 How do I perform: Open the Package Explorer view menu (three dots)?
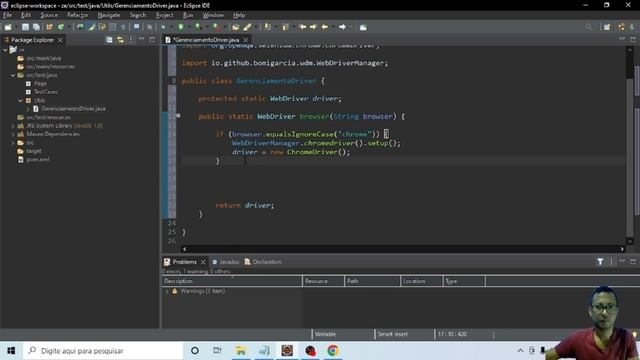coord(131,40)
